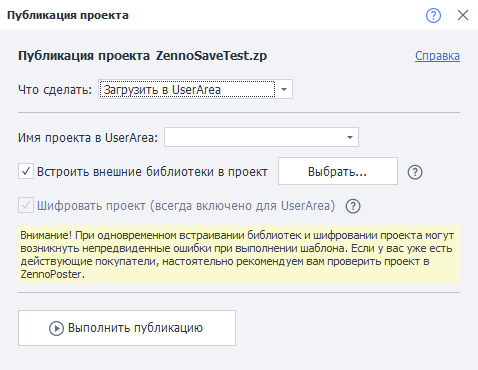Show help icon for Шифровать проект

(x=353, y=206)
